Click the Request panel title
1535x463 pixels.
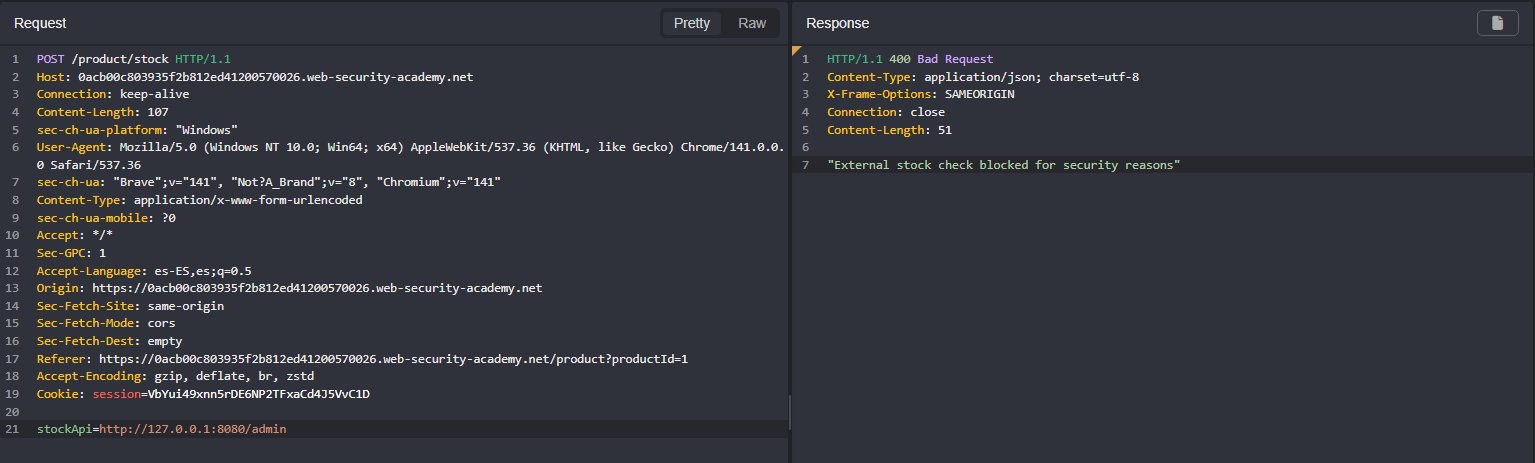pos(40,23)
